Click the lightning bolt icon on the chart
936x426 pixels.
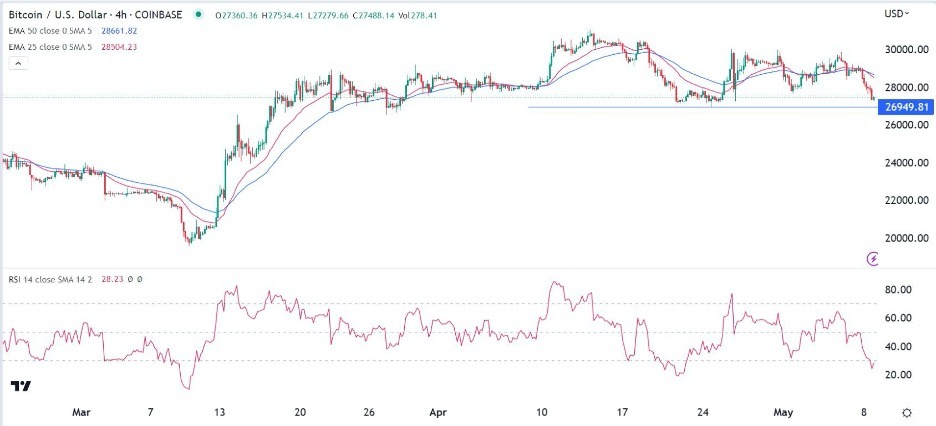click(875, 258)
